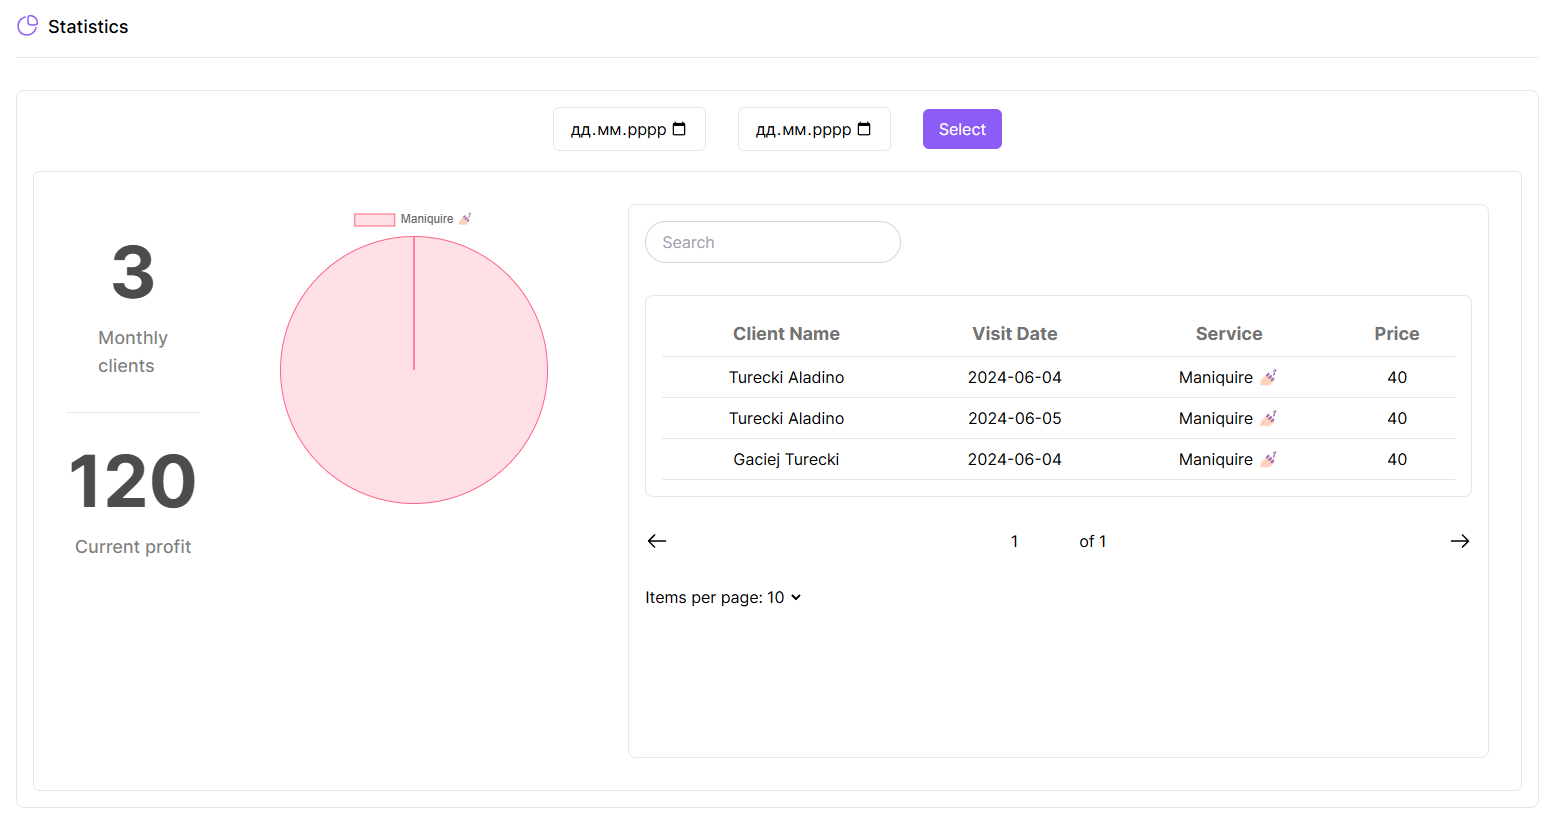Click nail polish emoji in chart legend
The width and height of the screenshot is (1547, 823).
pos(465,219)
